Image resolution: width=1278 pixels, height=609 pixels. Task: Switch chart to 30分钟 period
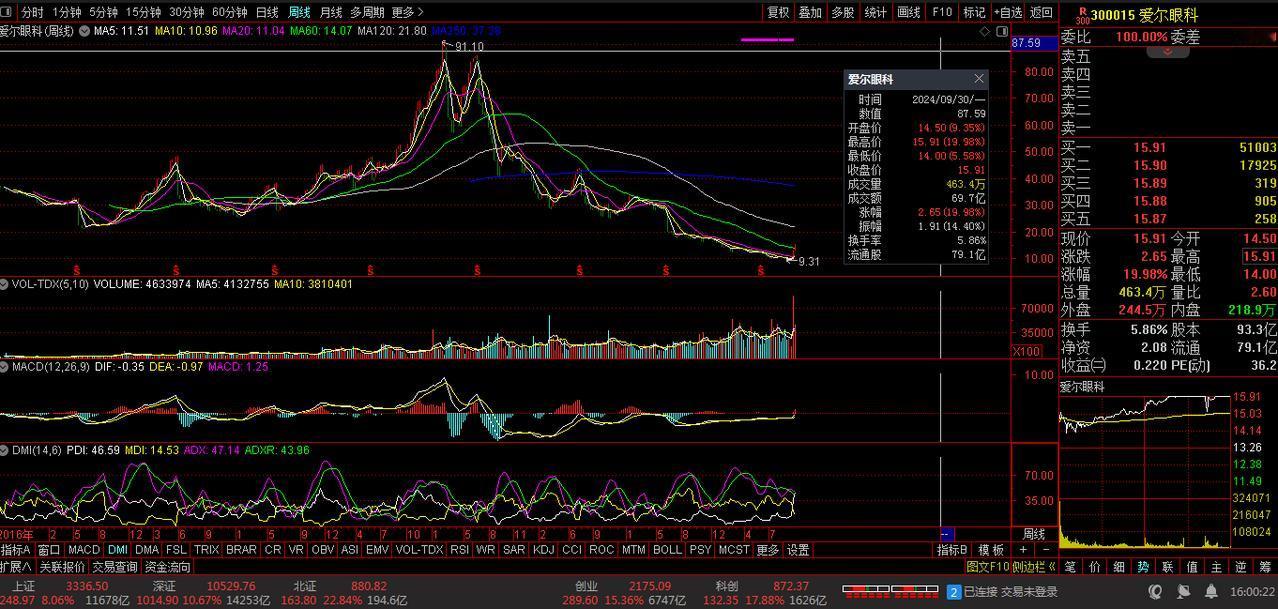coord(186,12)
